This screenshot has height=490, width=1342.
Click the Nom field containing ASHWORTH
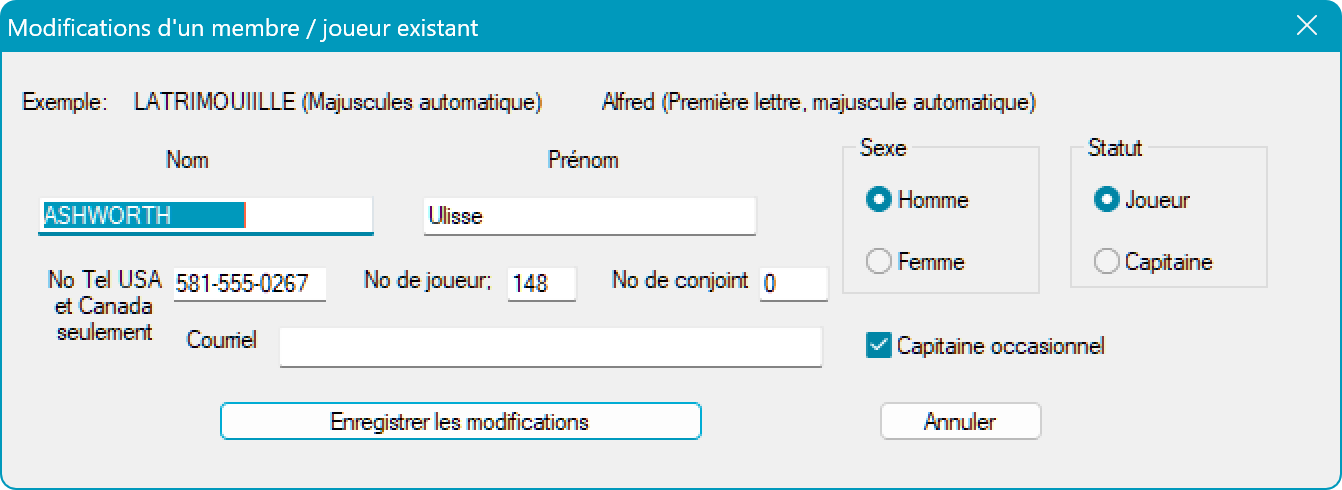(205, 215)
